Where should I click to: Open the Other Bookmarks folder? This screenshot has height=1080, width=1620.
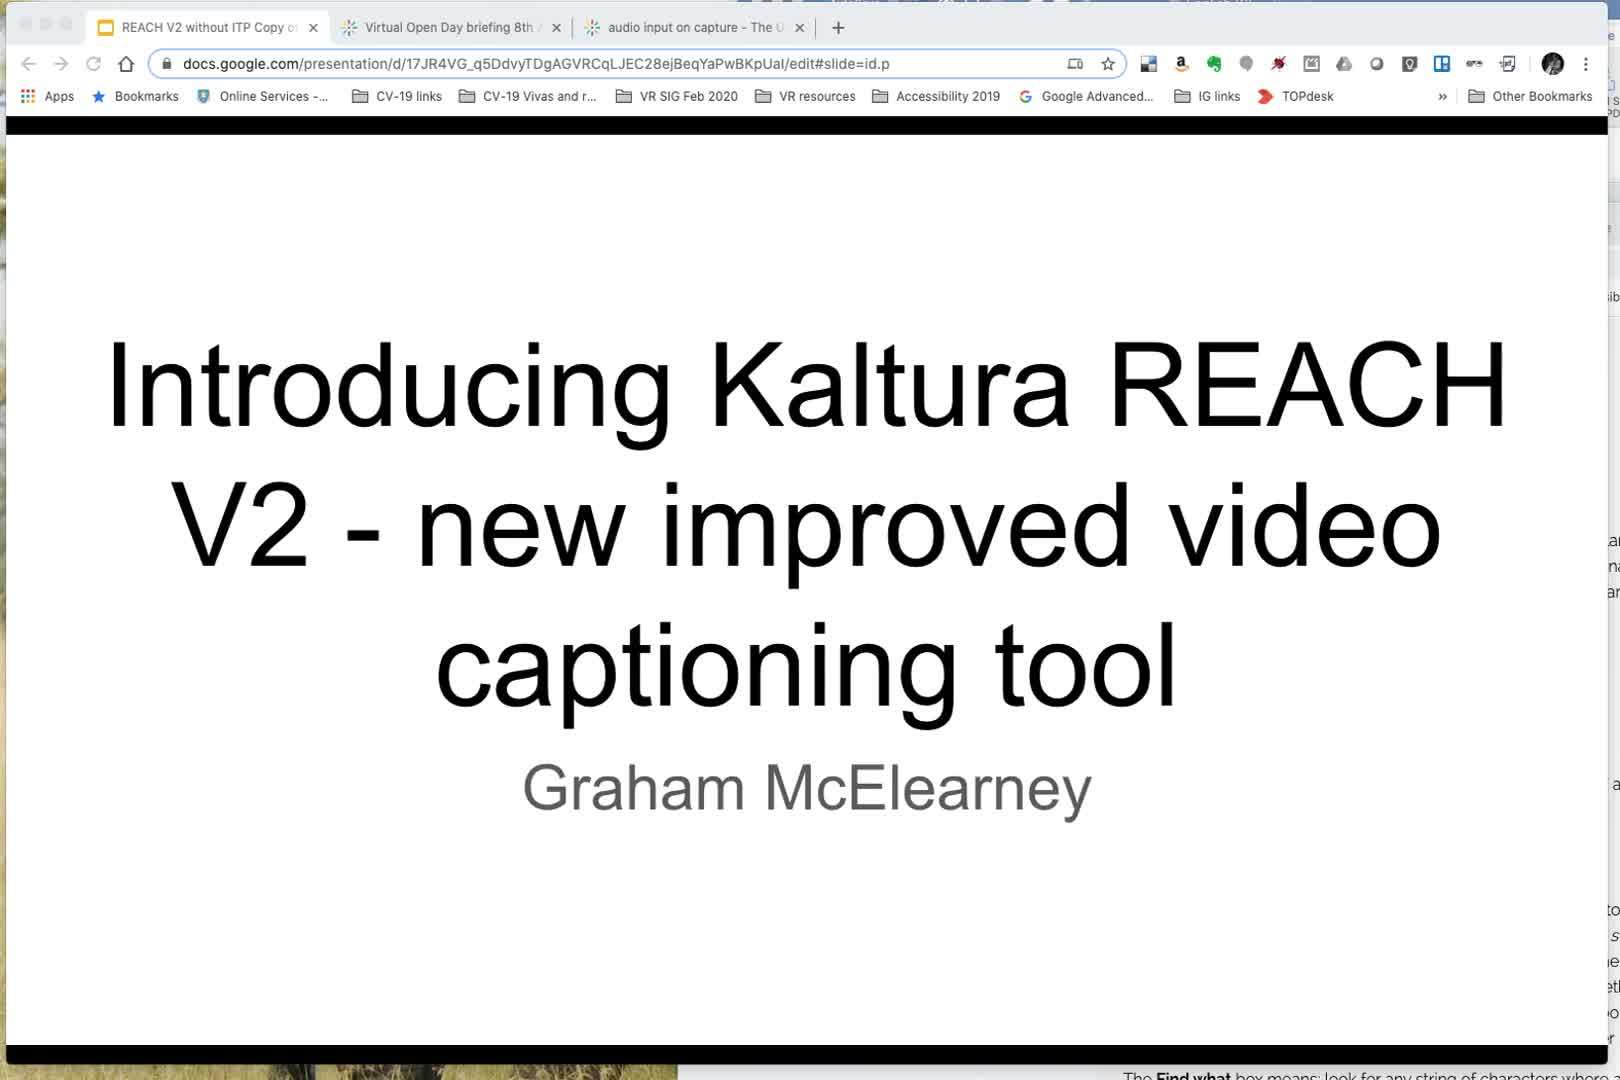(1530, 96)
